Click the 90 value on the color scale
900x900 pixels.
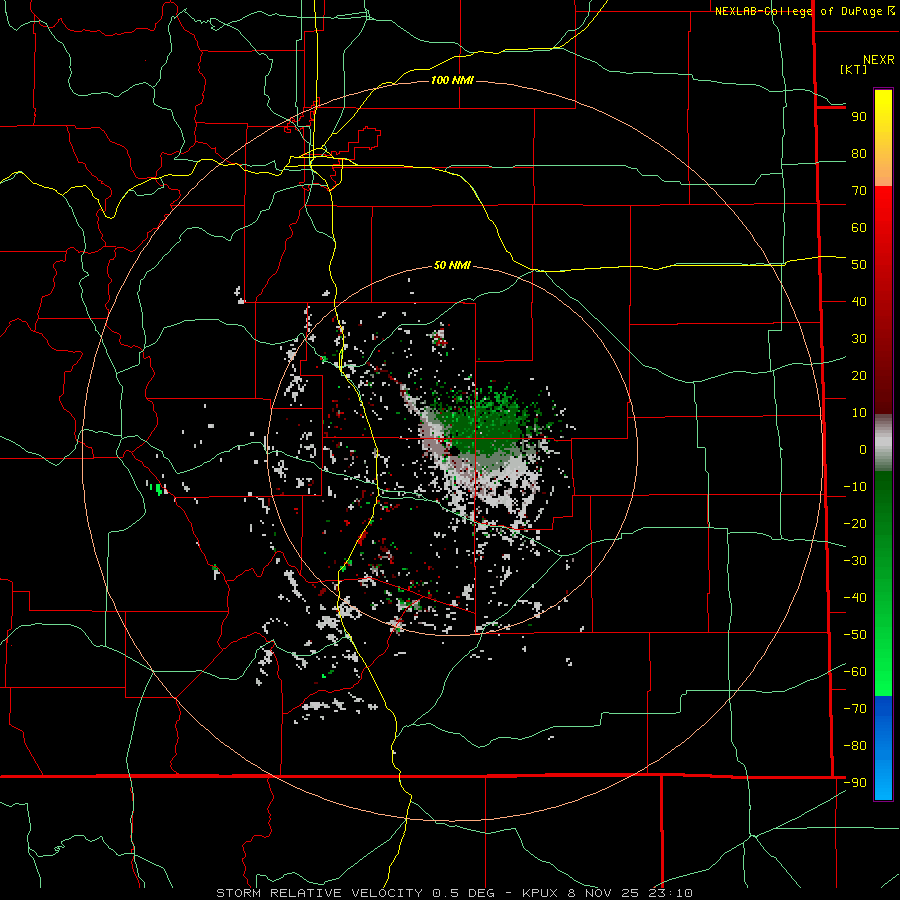coord(859,117)
